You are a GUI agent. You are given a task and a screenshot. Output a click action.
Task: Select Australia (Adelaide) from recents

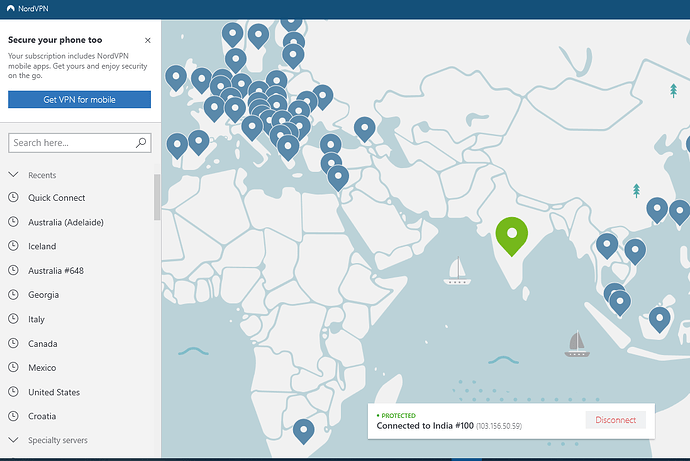66,222
